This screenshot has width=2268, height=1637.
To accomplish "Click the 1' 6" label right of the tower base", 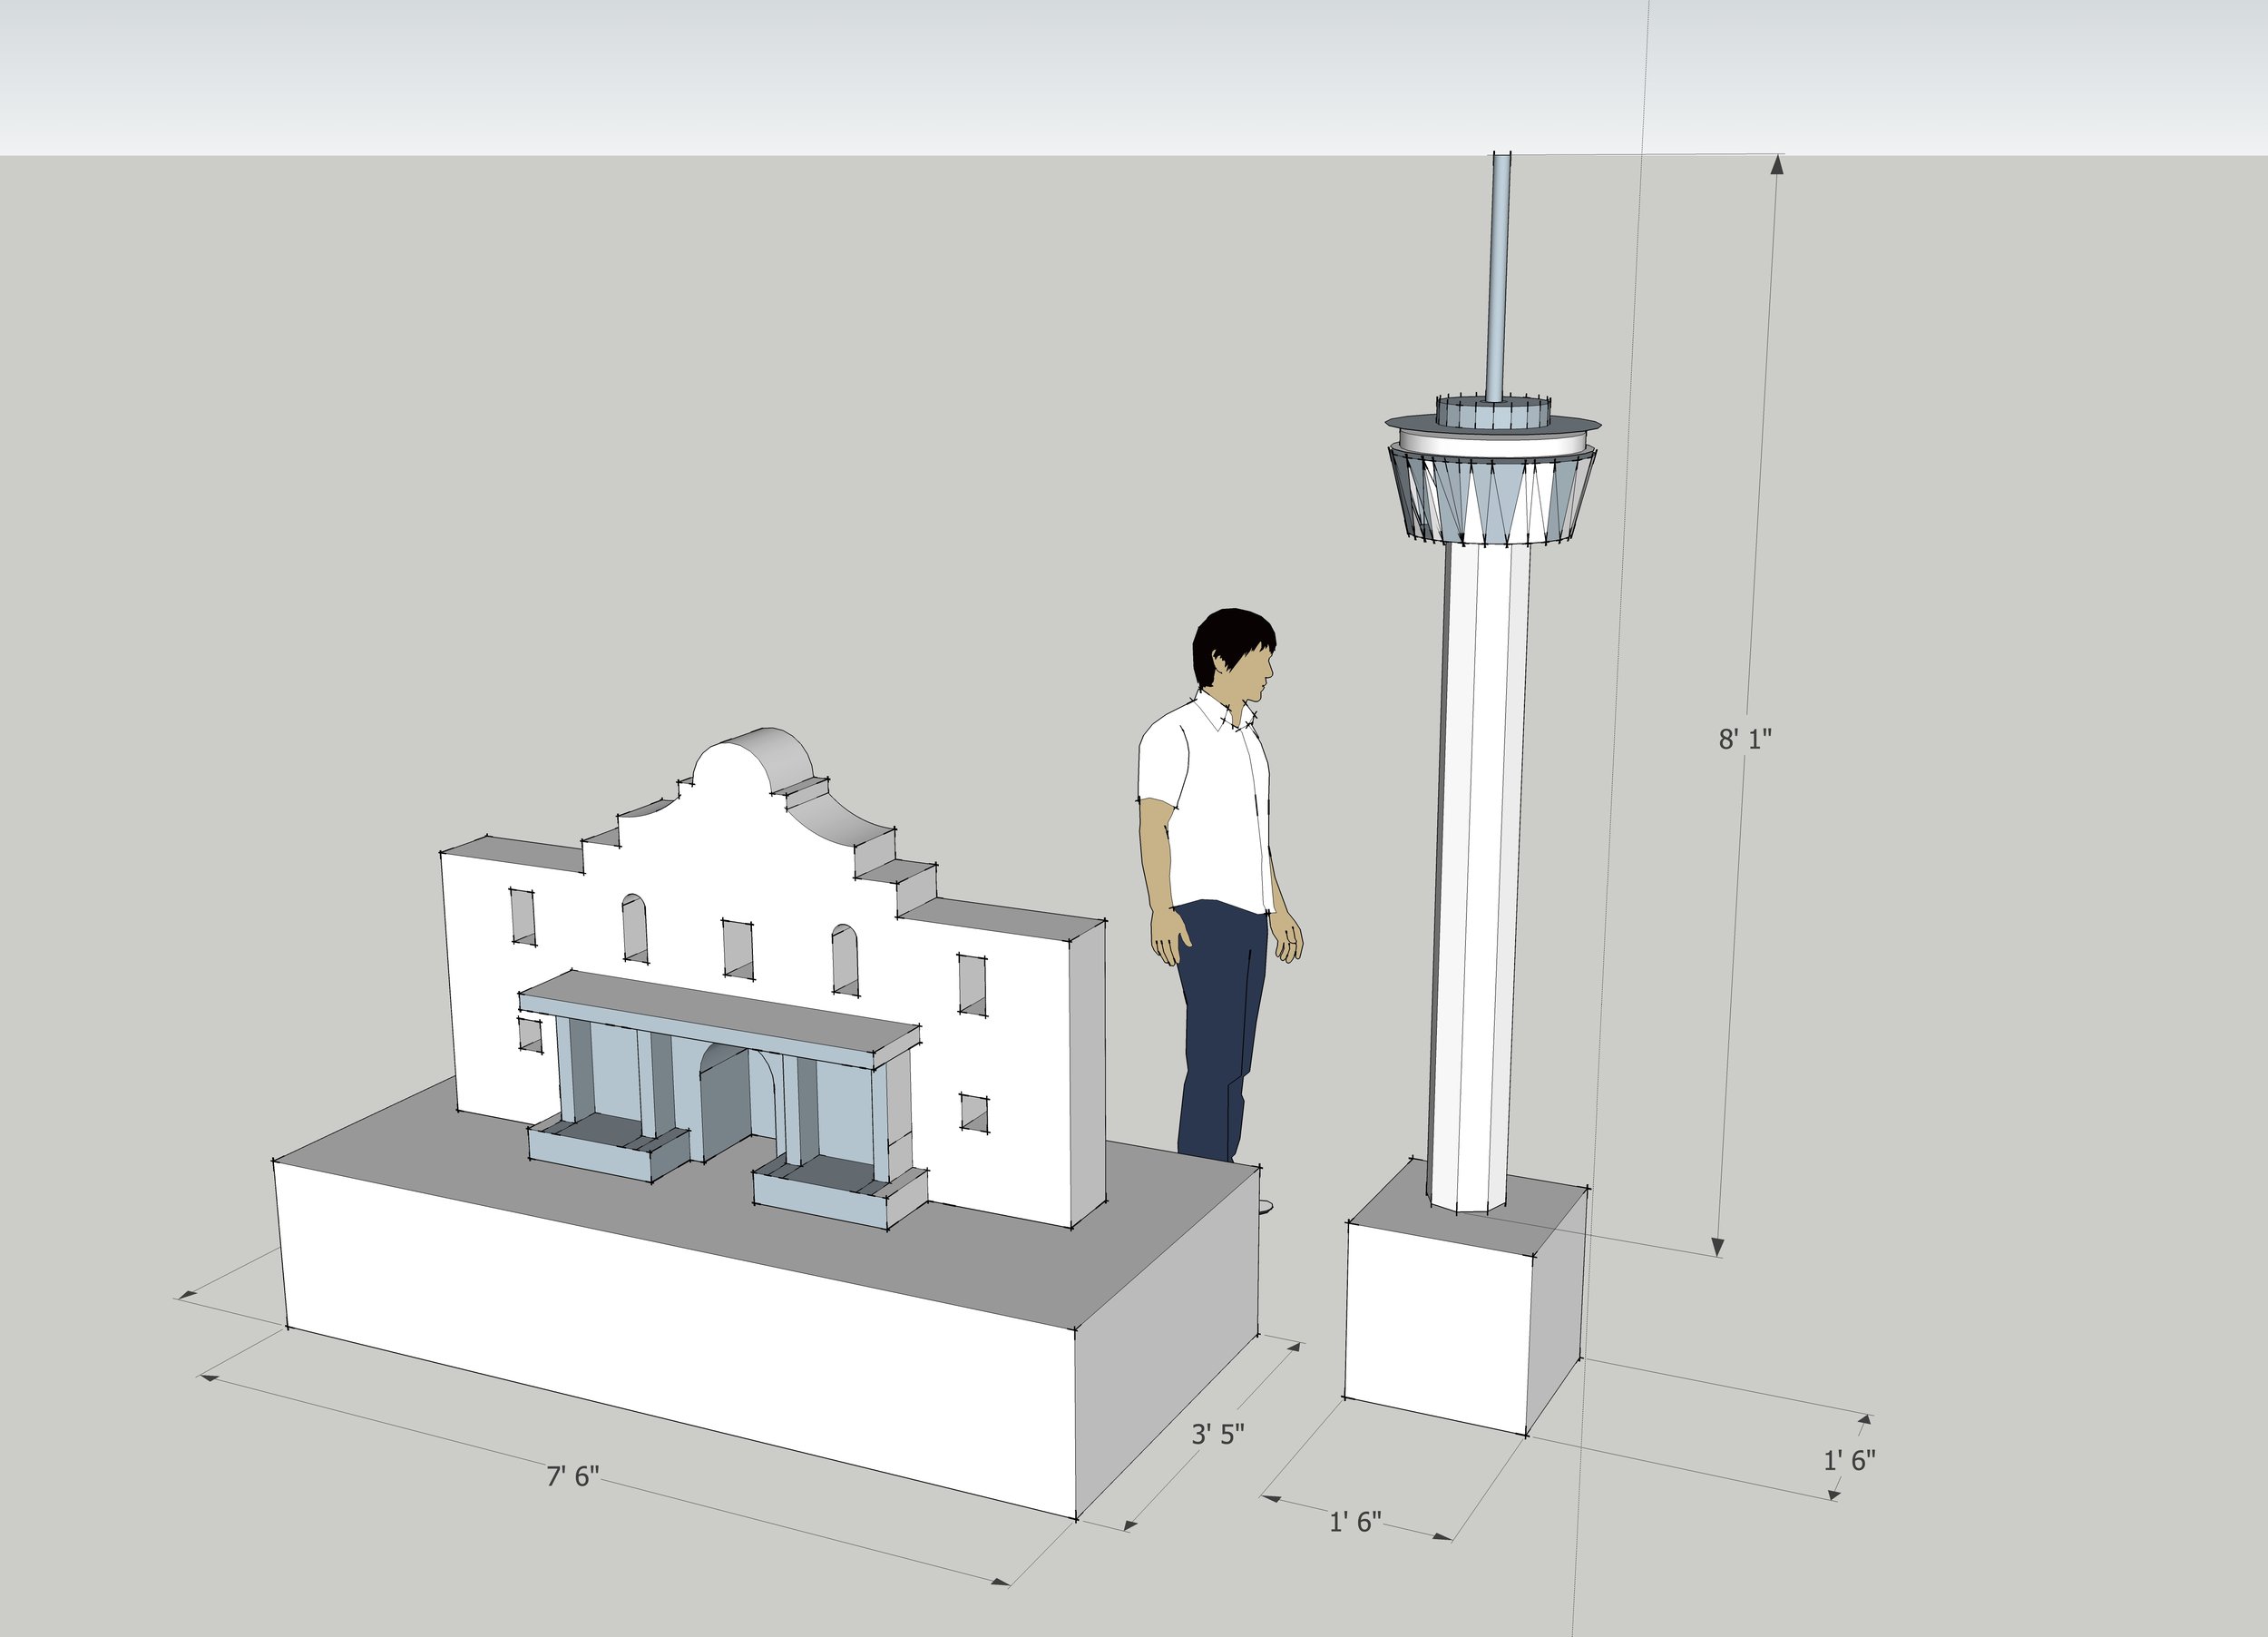I will click(x=1849, y=1460).
